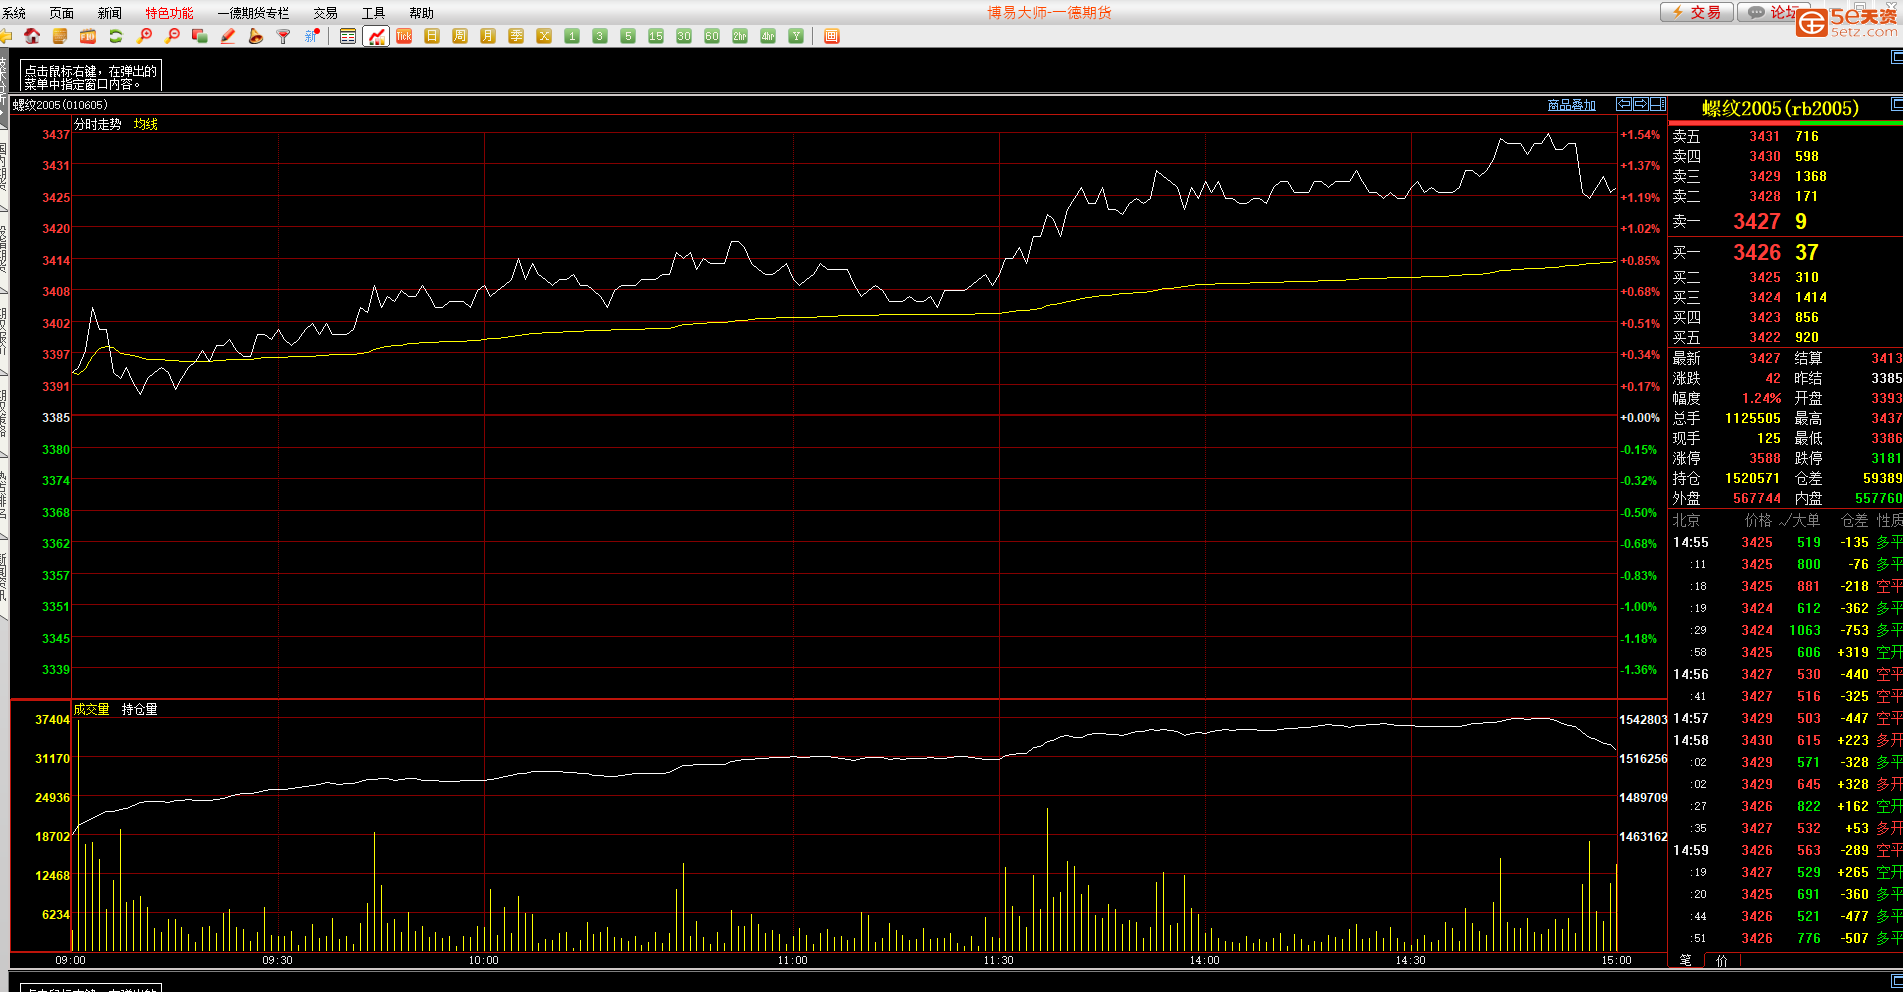Screen dimensions: 1903x992
Task: Toggle the side panel layout button
Action: (1657, 104)
